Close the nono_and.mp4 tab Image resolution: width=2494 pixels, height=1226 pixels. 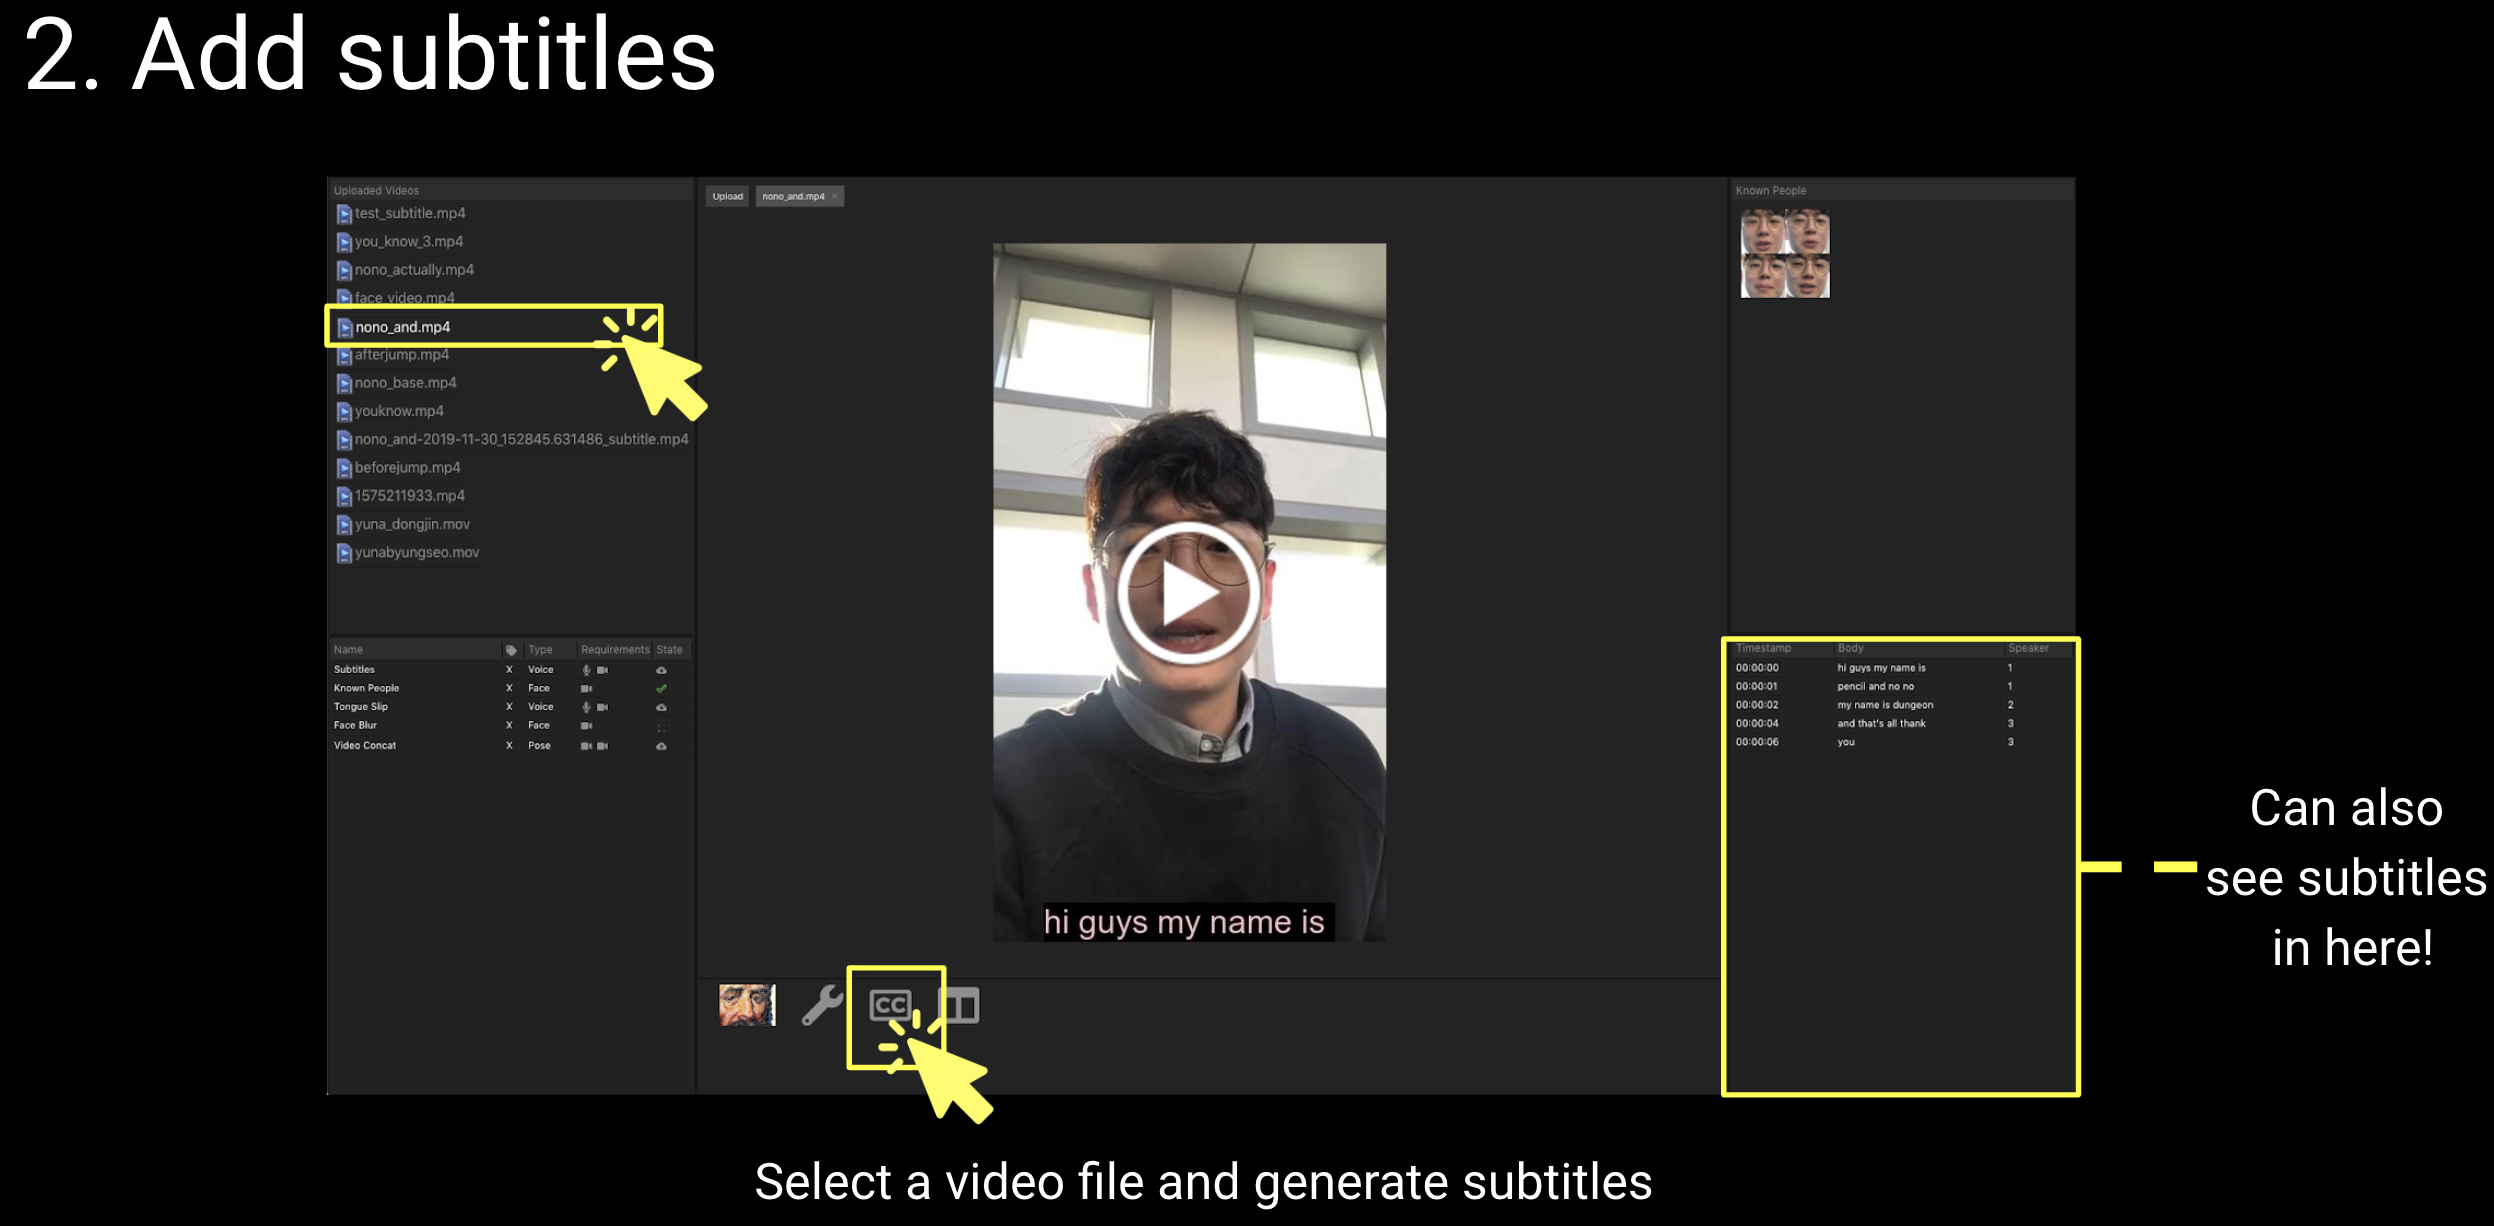835,197
